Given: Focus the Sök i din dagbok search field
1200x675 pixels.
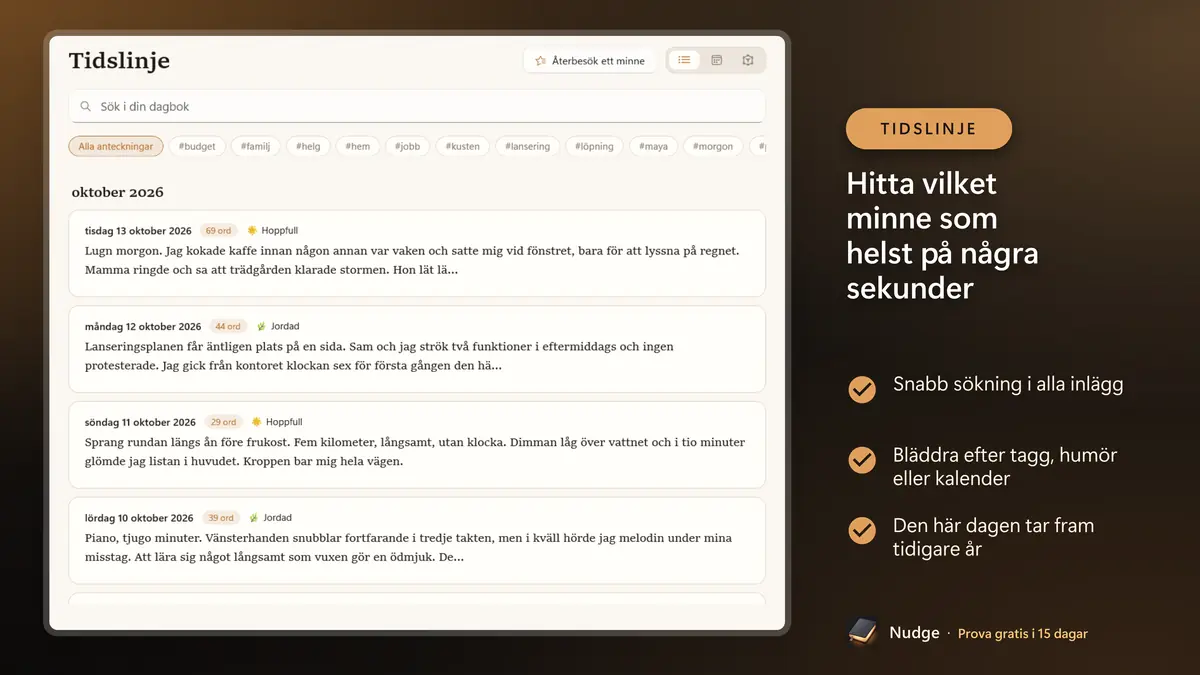Looking at the screenshot, I should point(417,106).
